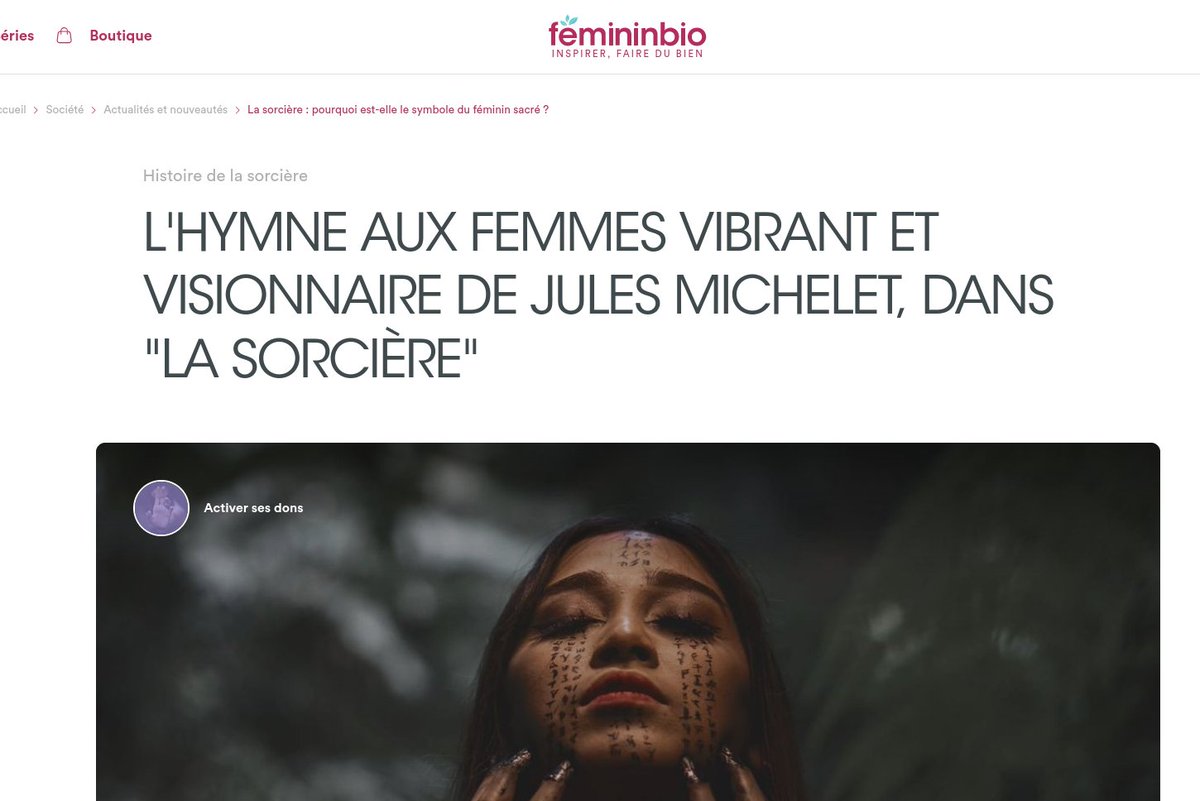Click the green leaf atop the femininbio logo

(569, 21)
